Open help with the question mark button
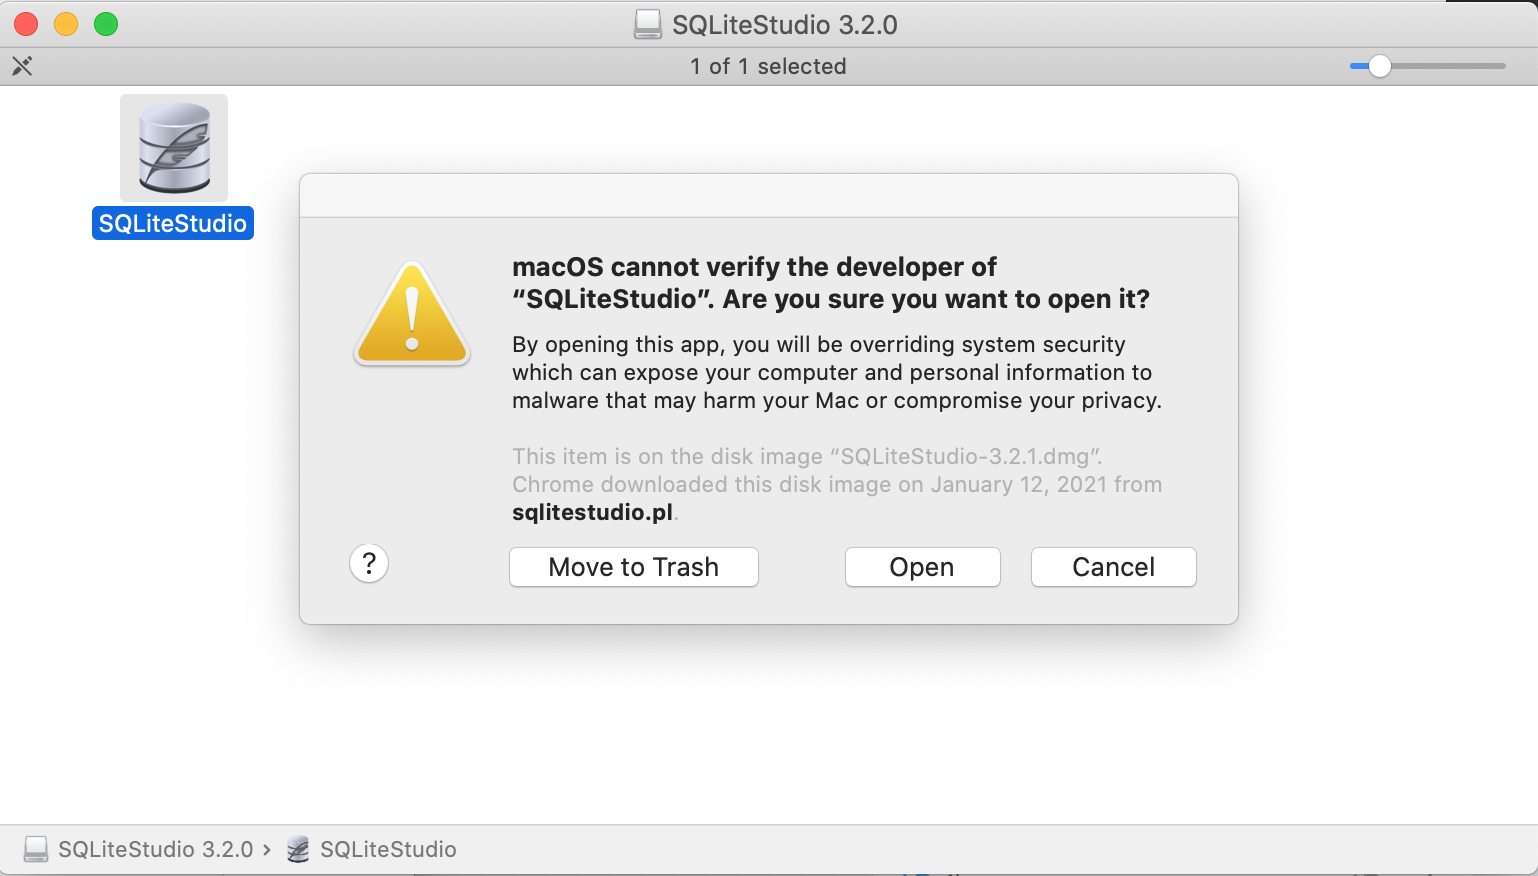 [x=369, y=563]
